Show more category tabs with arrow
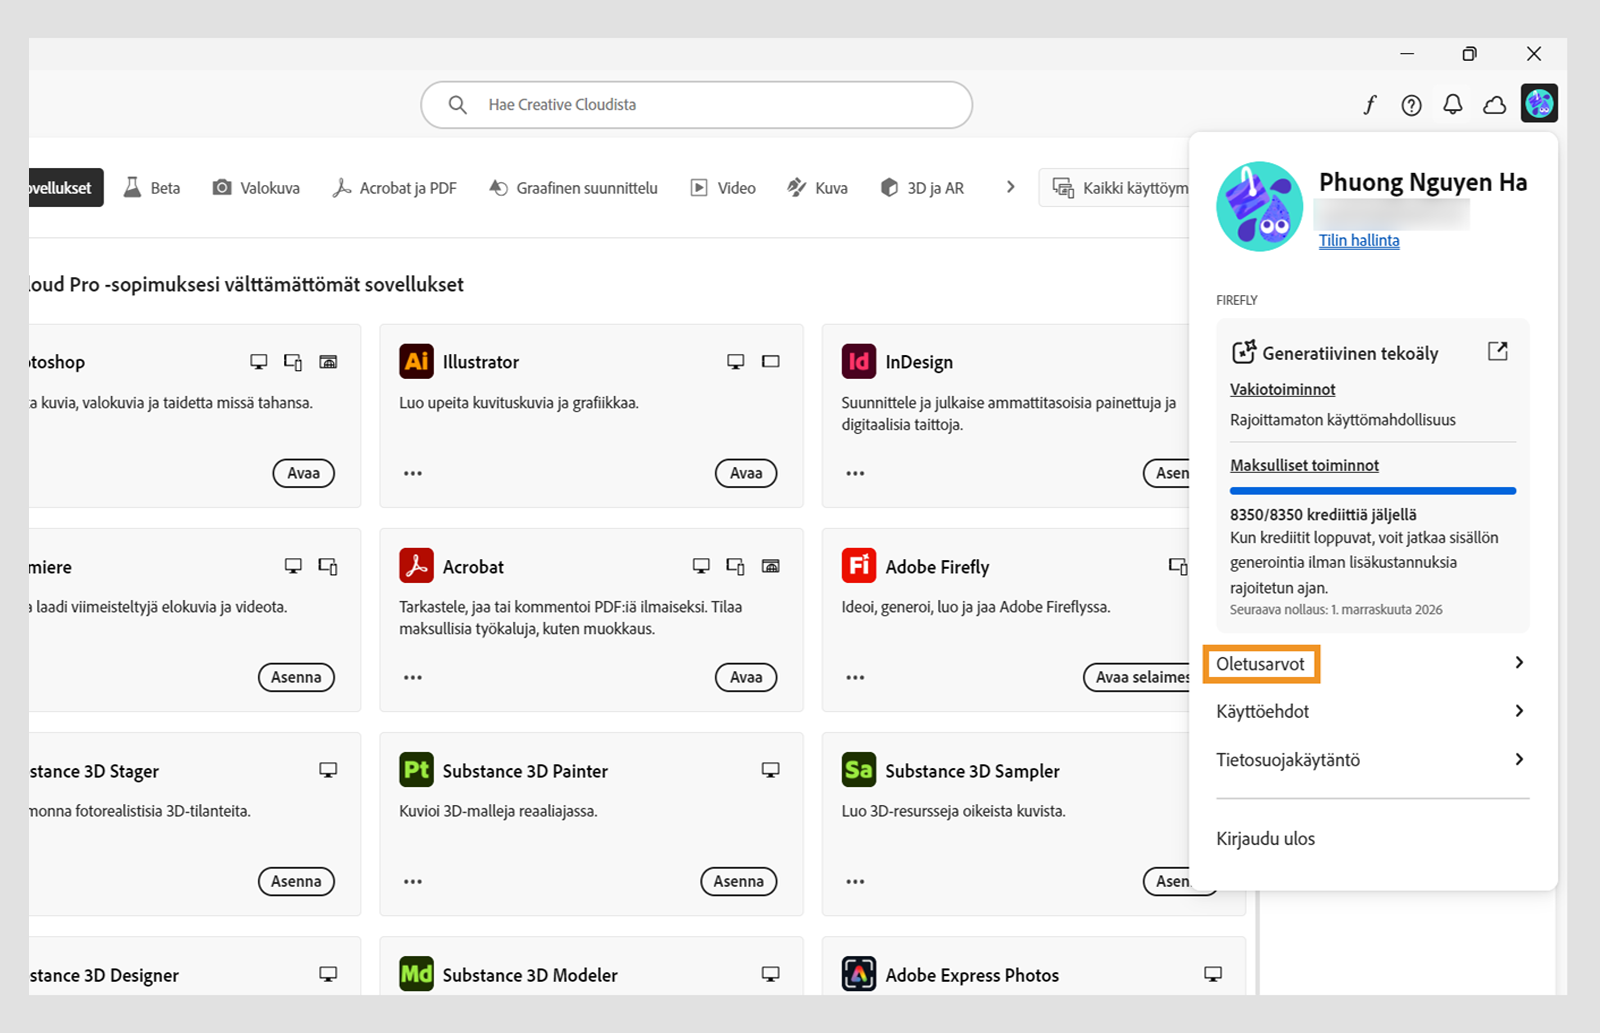This screenshot has height=1033, width=1600. point(1010,187)
